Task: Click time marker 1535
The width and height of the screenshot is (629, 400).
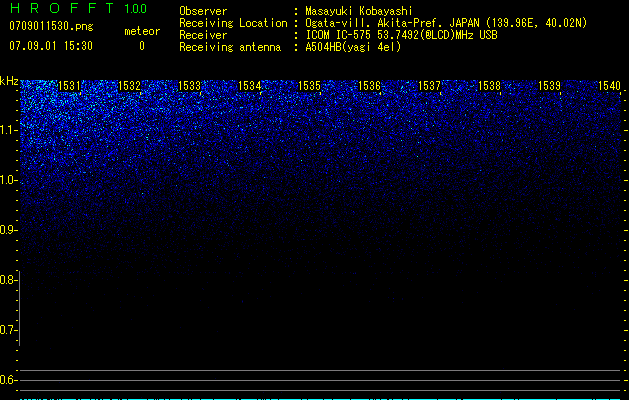Action: tap(309, 86)
